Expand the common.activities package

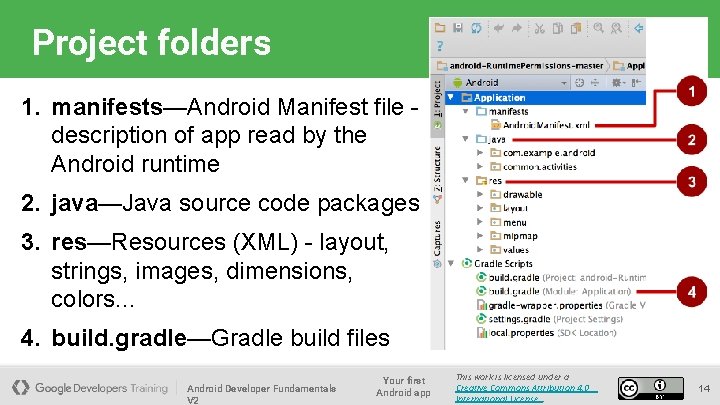(x=480, y=166)
